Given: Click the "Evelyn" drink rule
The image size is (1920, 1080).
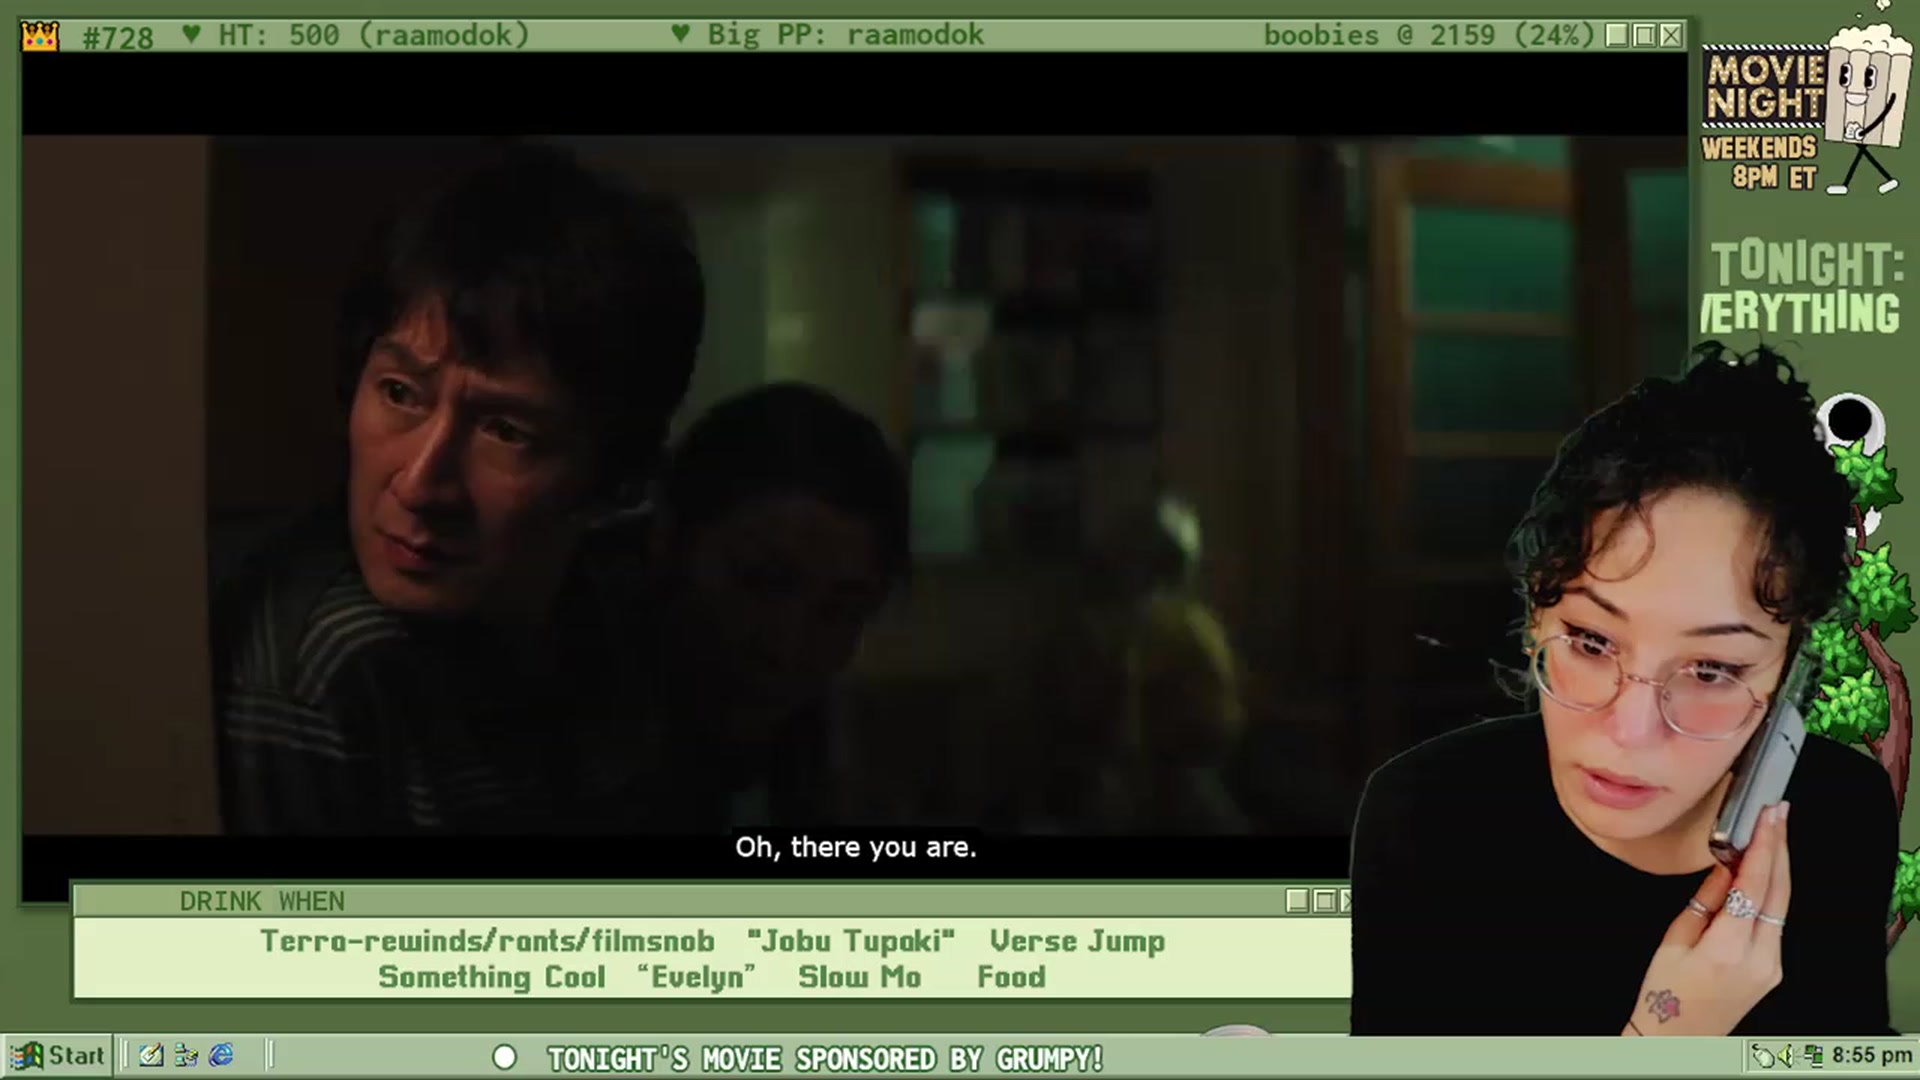Looking at the screenshot, I should tap(697, 977).
